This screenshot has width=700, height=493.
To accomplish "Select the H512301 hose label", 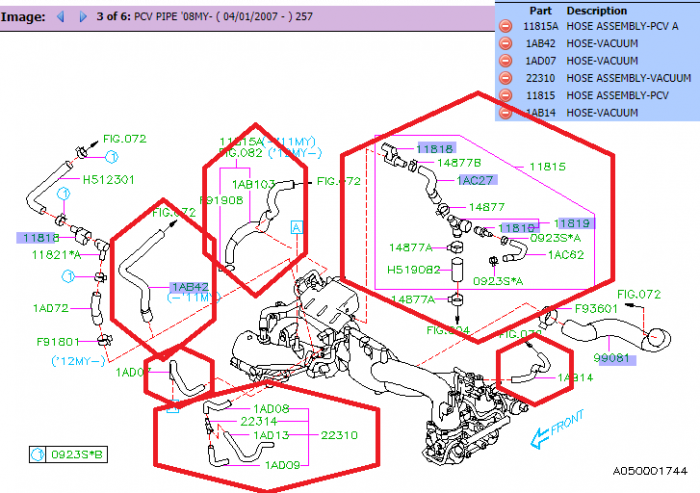I will coord(108,180).
